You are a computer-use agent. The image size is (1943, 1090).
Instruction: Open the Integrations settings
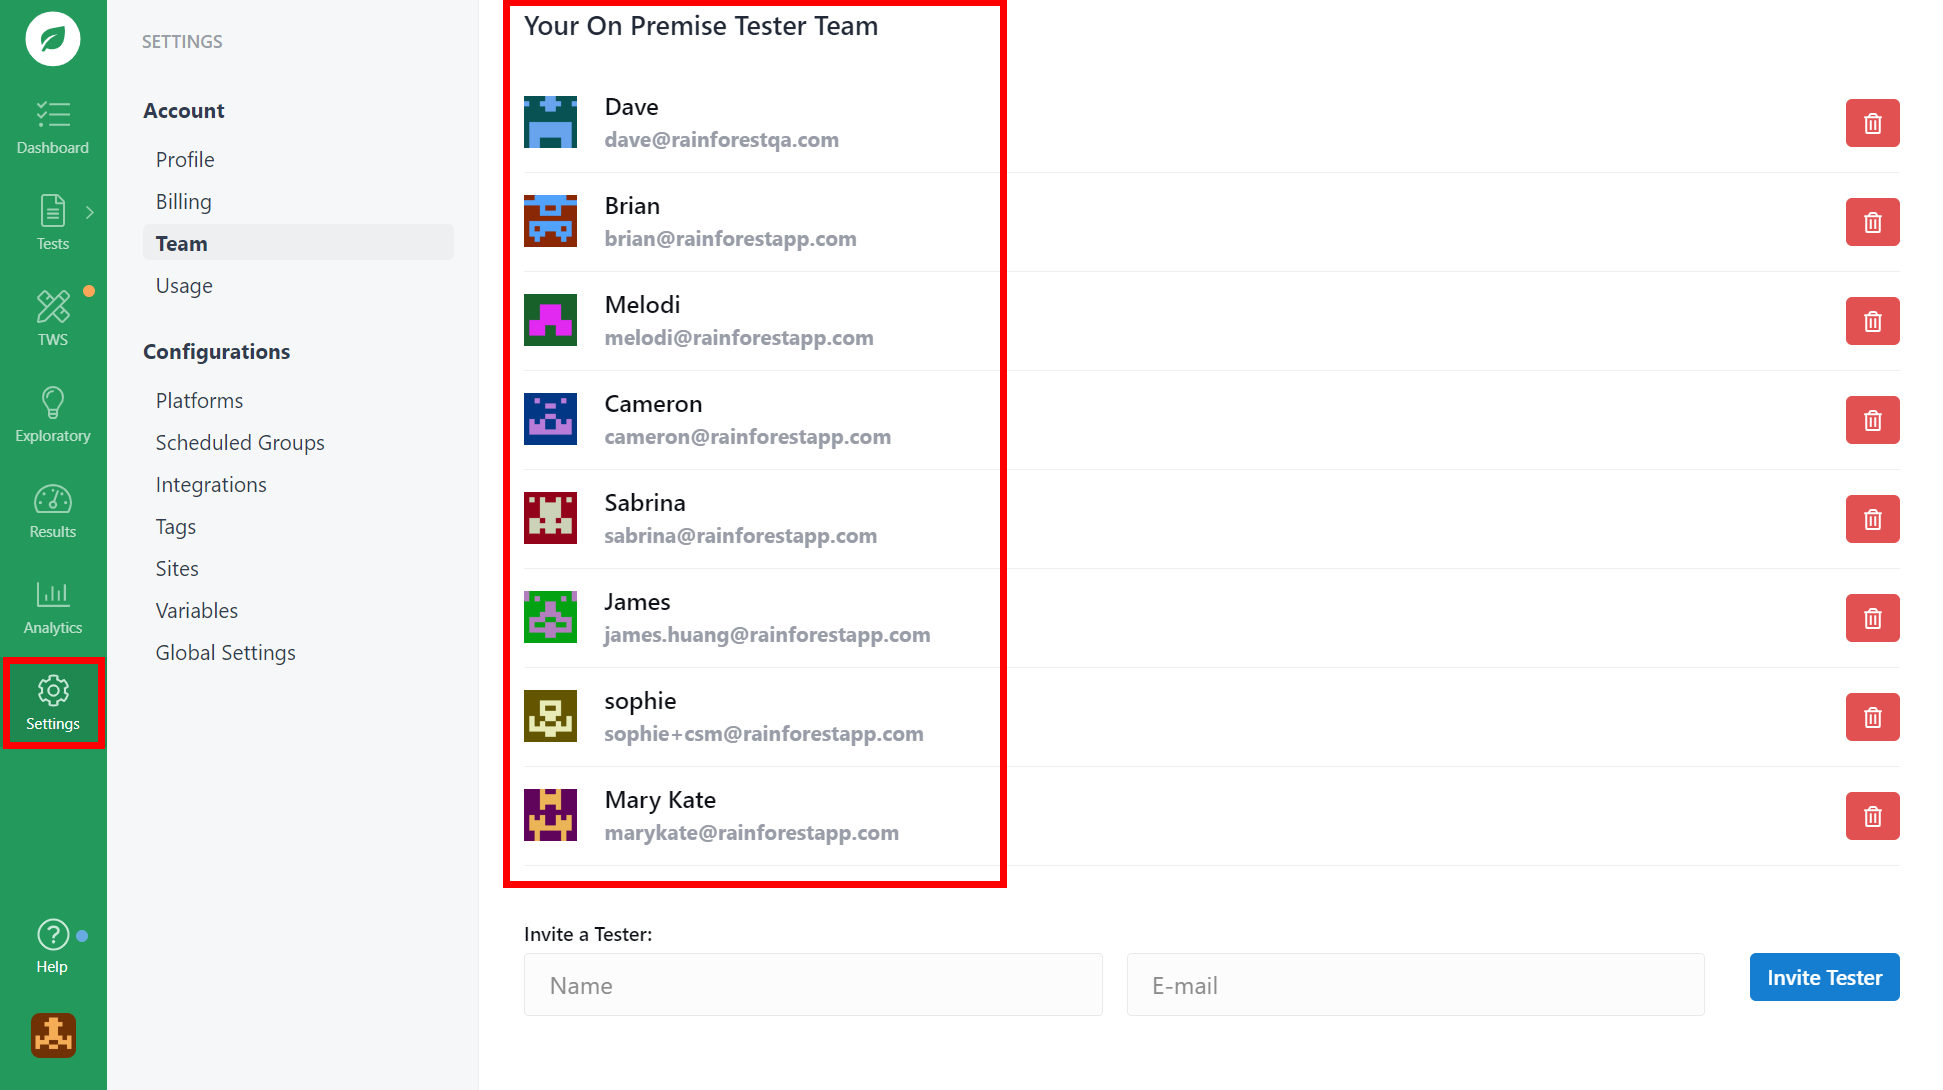point(211,485)
